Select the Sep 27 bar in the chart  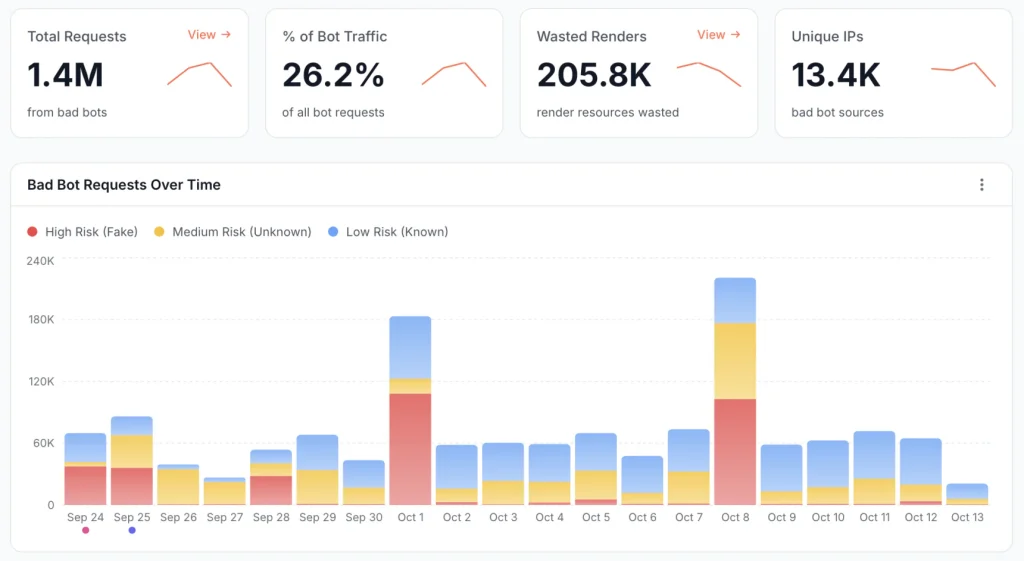tap(225, 491)
